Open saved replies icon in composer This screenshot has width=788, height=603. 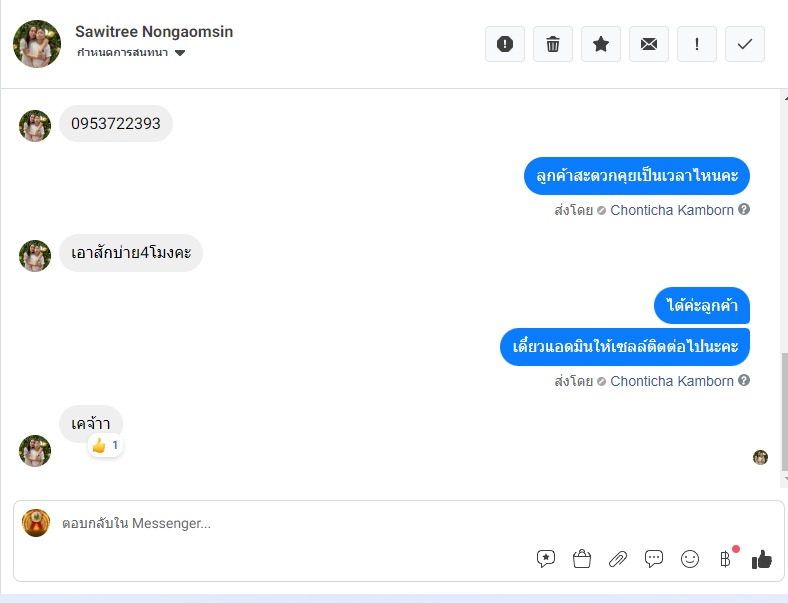pos(546,559)
